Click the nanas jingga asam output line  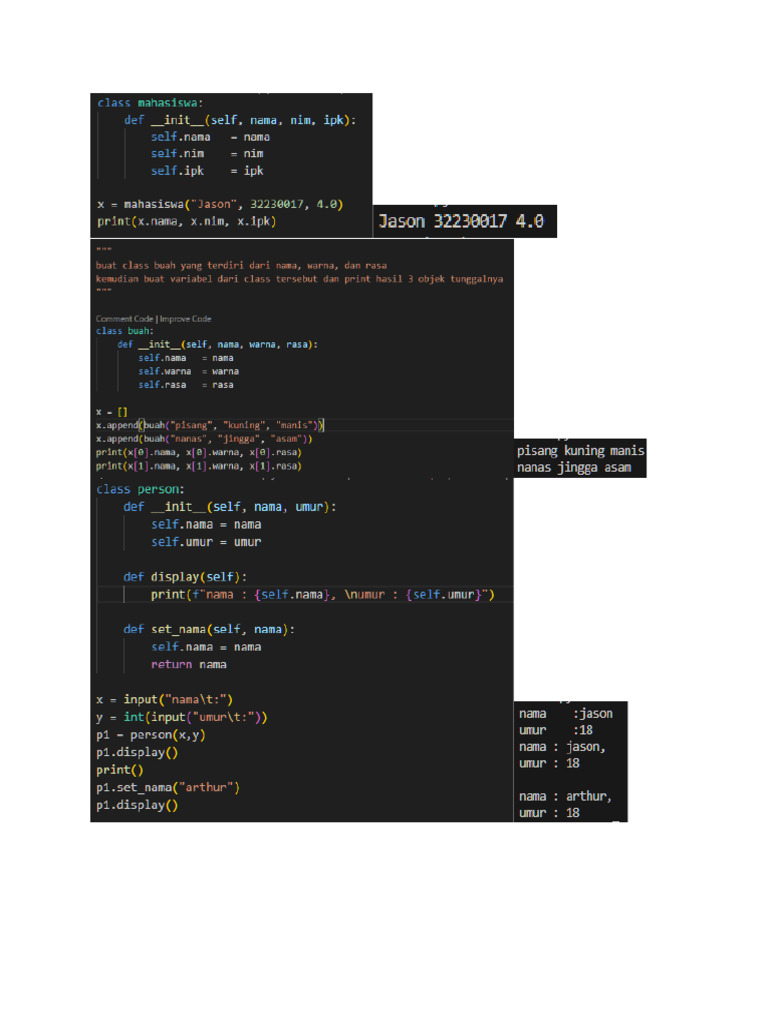pos(573,467)
